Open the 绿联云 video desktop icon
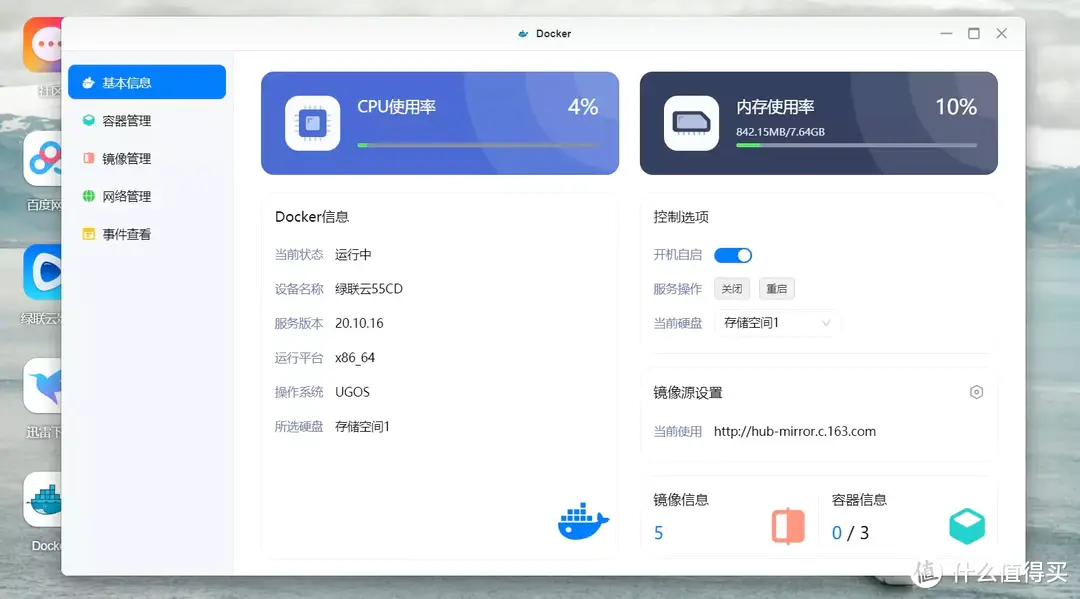 (x=43, y=273)
